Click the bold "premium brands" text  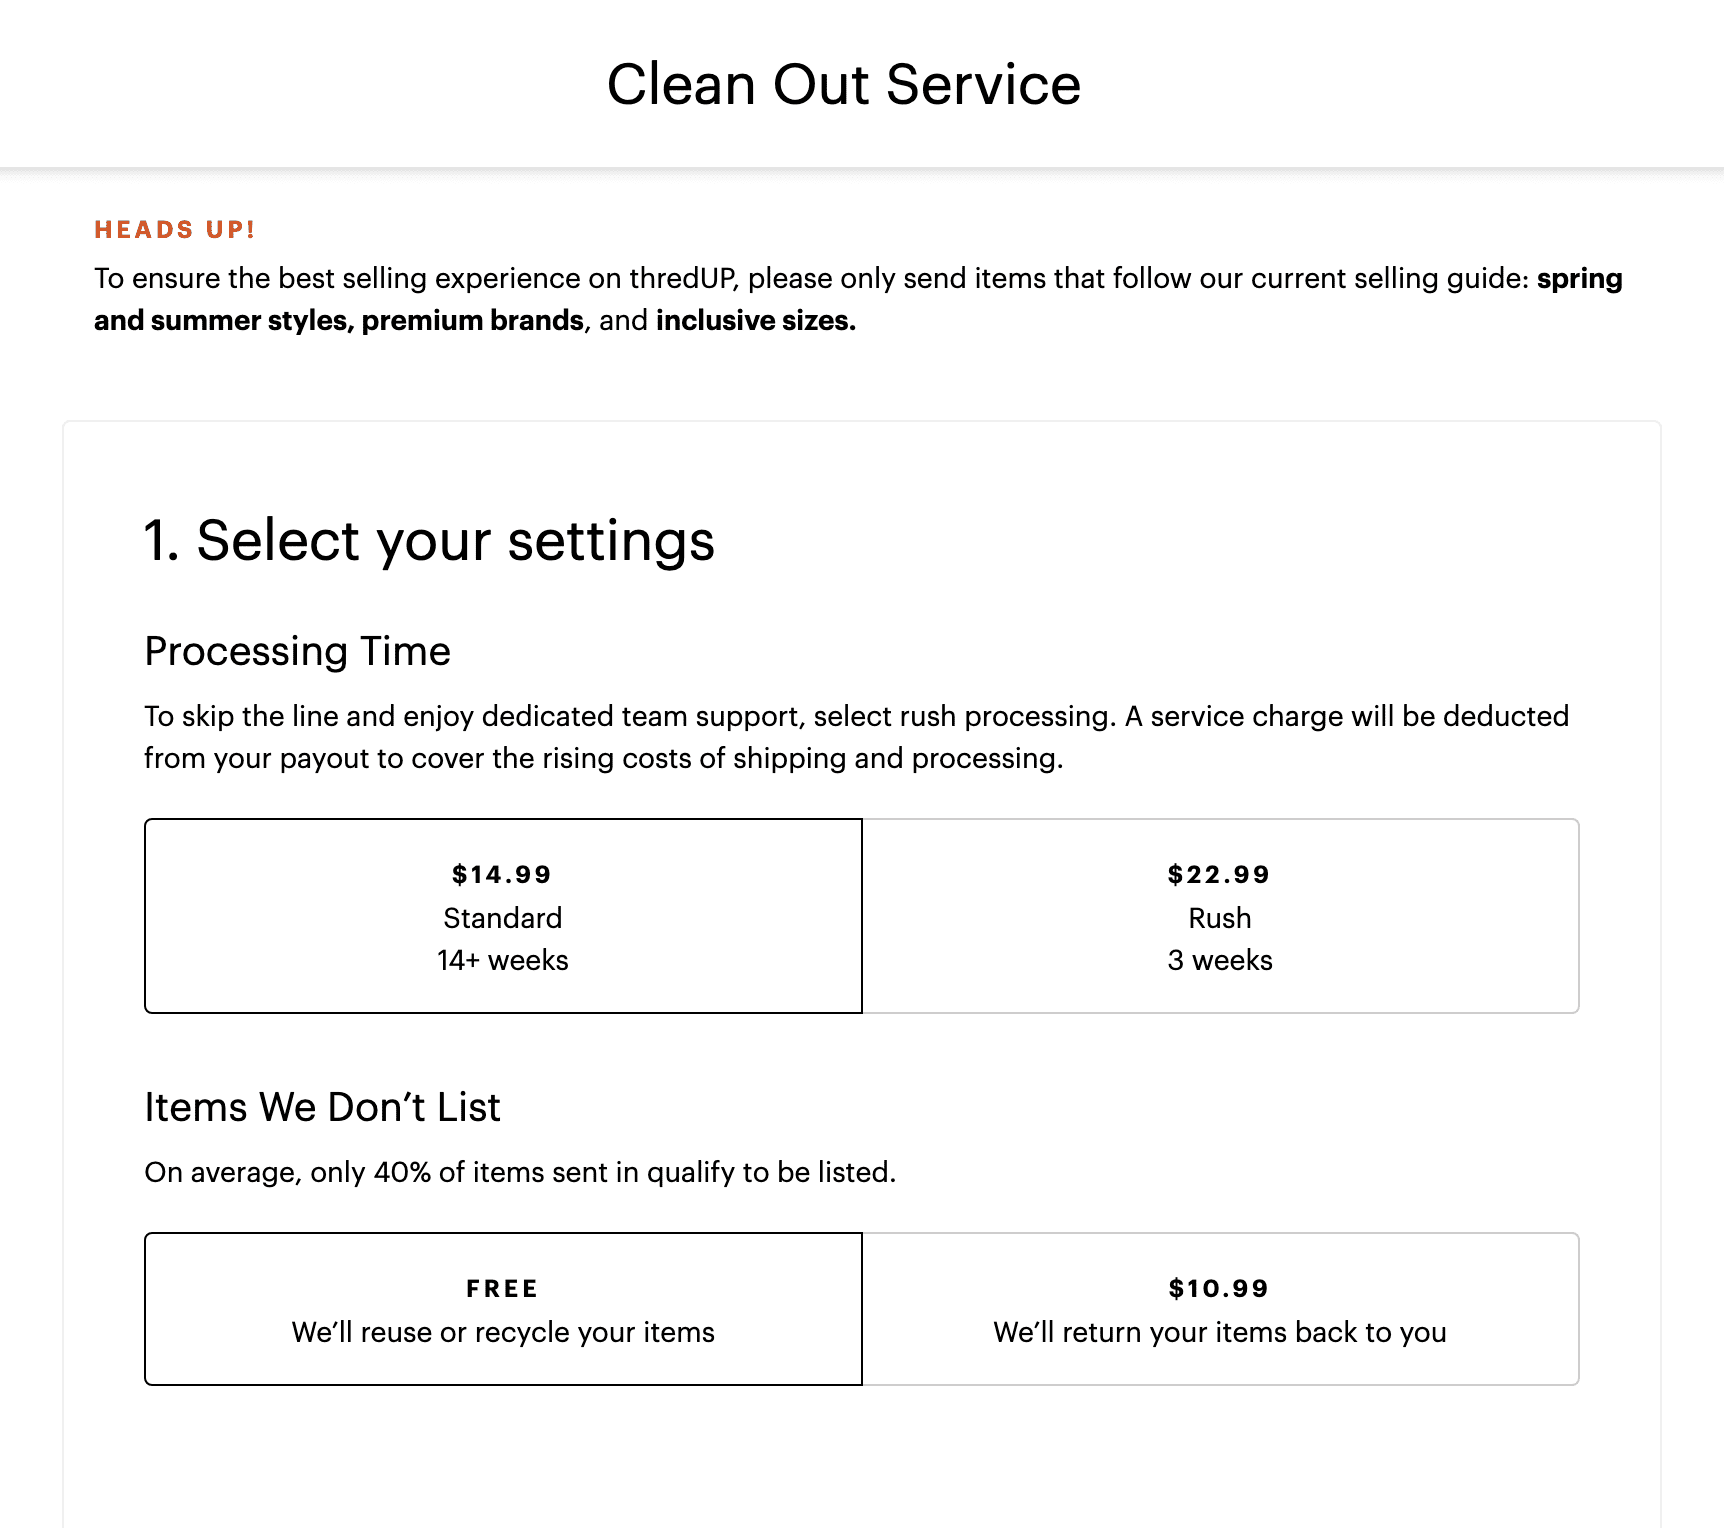click(x=472, y=320)
